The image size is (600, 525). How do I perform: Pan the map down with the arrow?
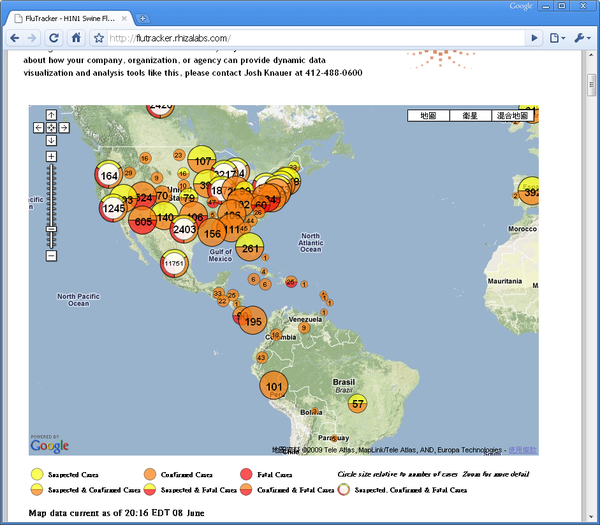pyautogui.click(x=51, y=140)
